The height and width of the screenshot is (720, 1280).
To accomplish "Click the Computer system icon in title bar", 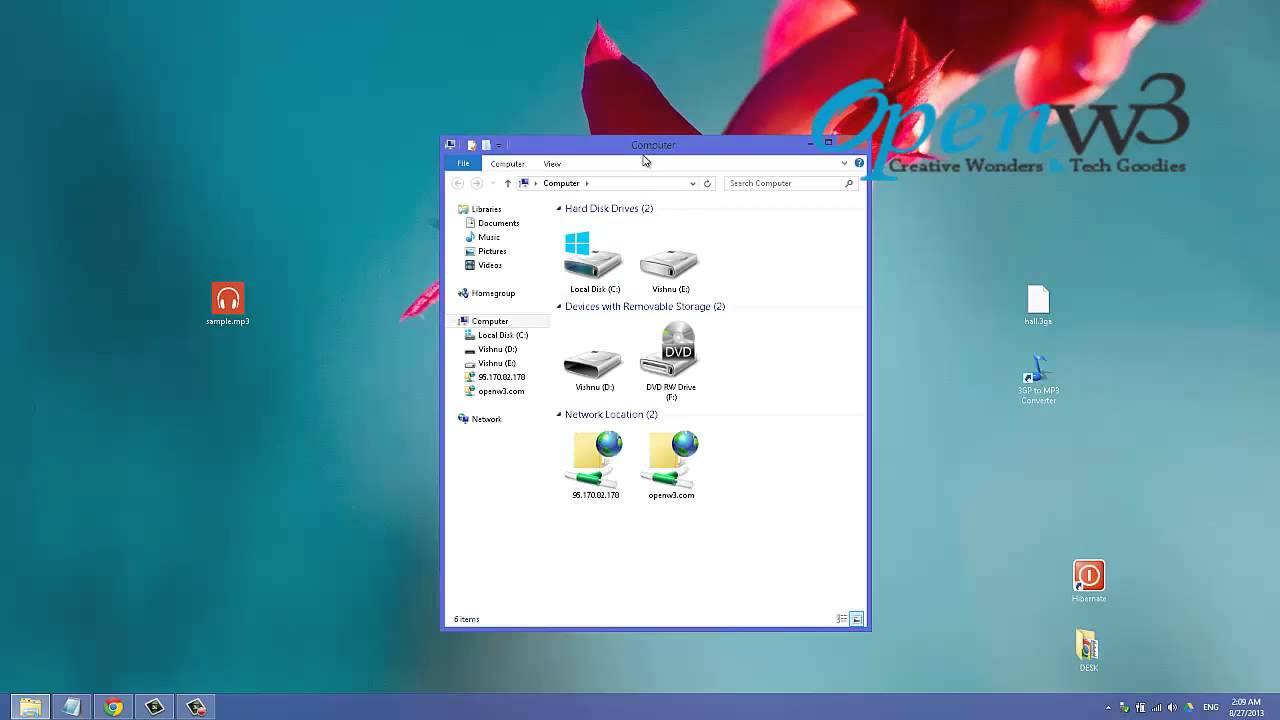I will point(451,145).
